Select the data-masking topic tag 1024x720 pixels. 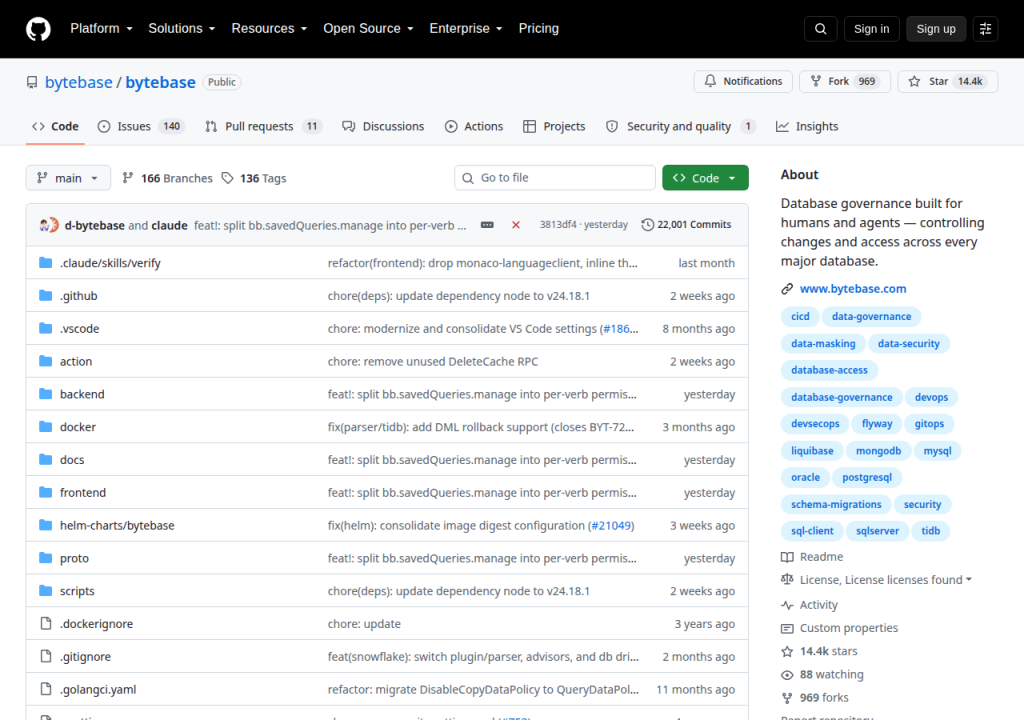[x=823, y=344]
